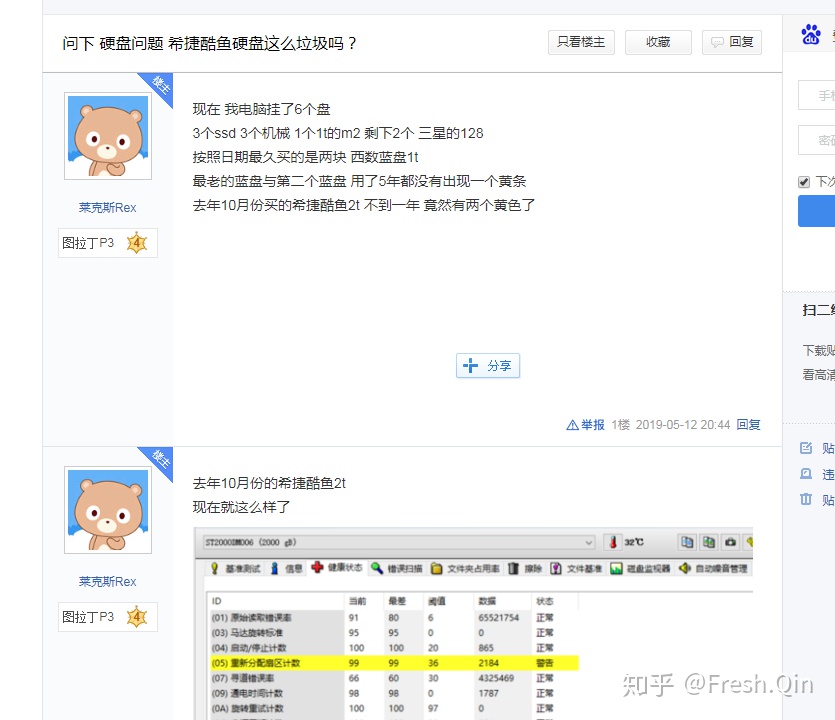This screenshot has height=720, width=835.
Task: Click the 回复 speech bubble toggle button
Action: [x=731, y=42]
